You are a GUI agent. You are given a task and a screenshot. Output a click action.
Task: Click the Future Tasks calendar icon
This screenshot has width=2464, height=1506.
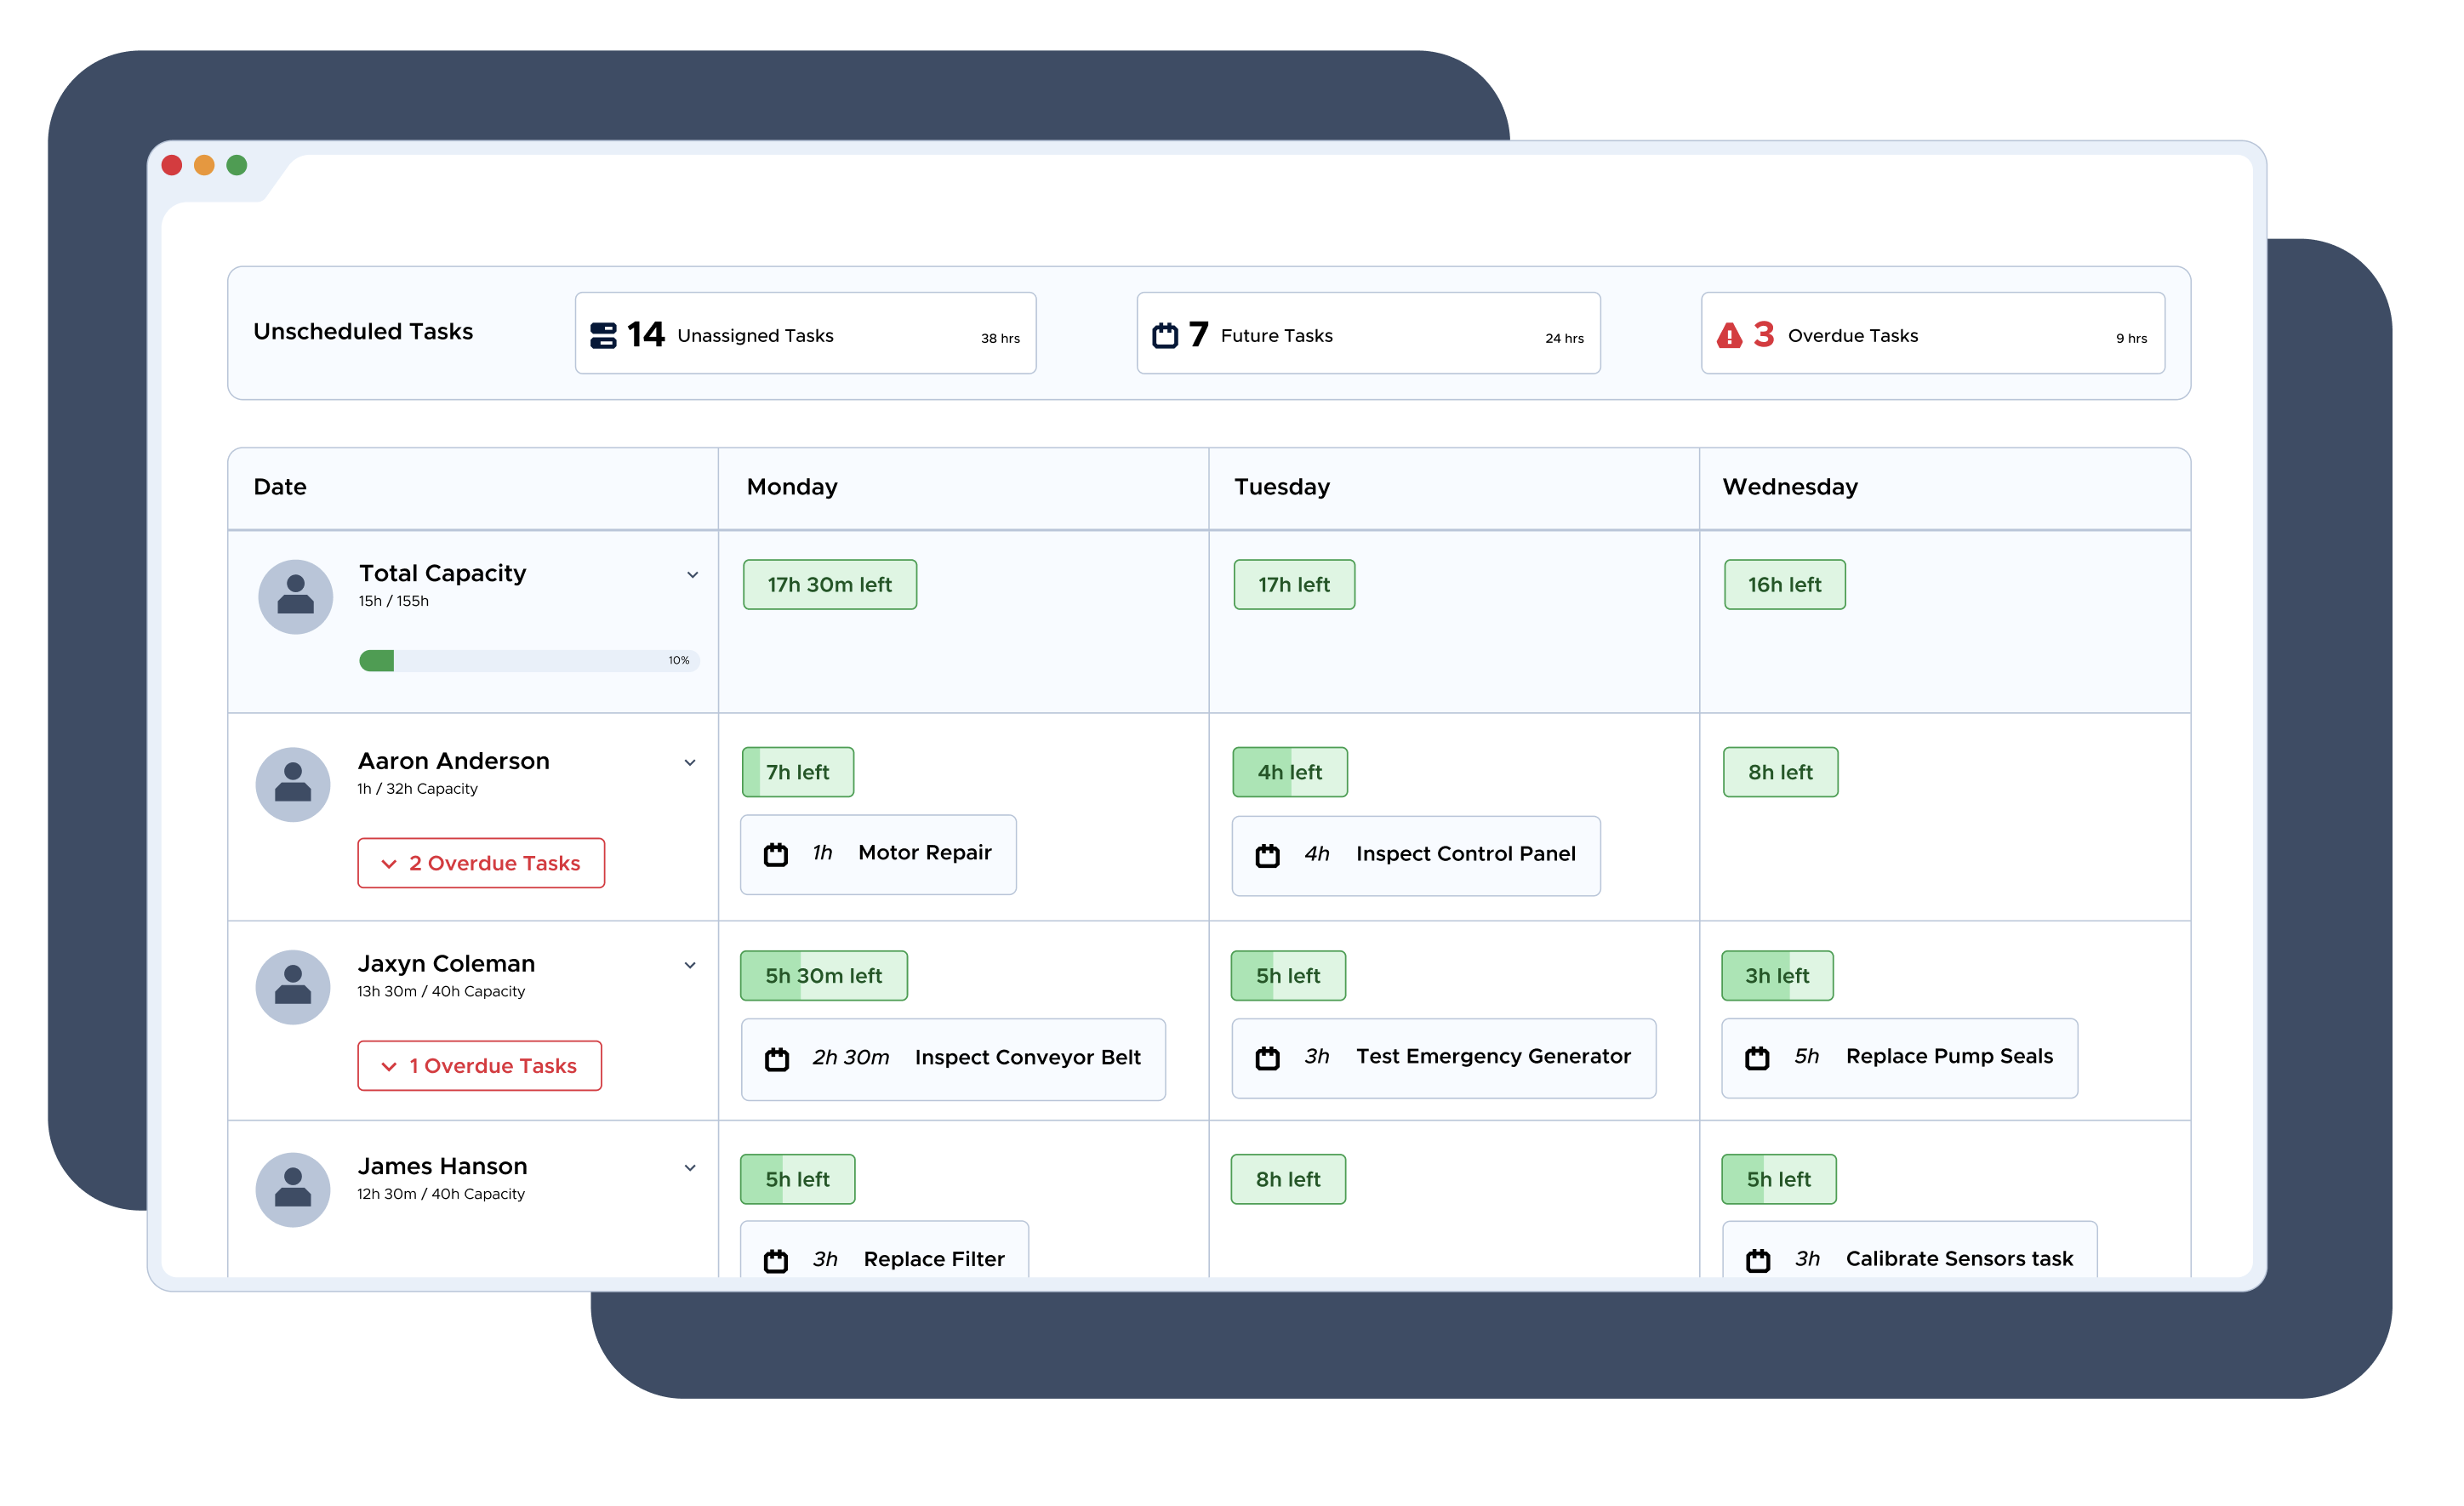[1165, 335]
